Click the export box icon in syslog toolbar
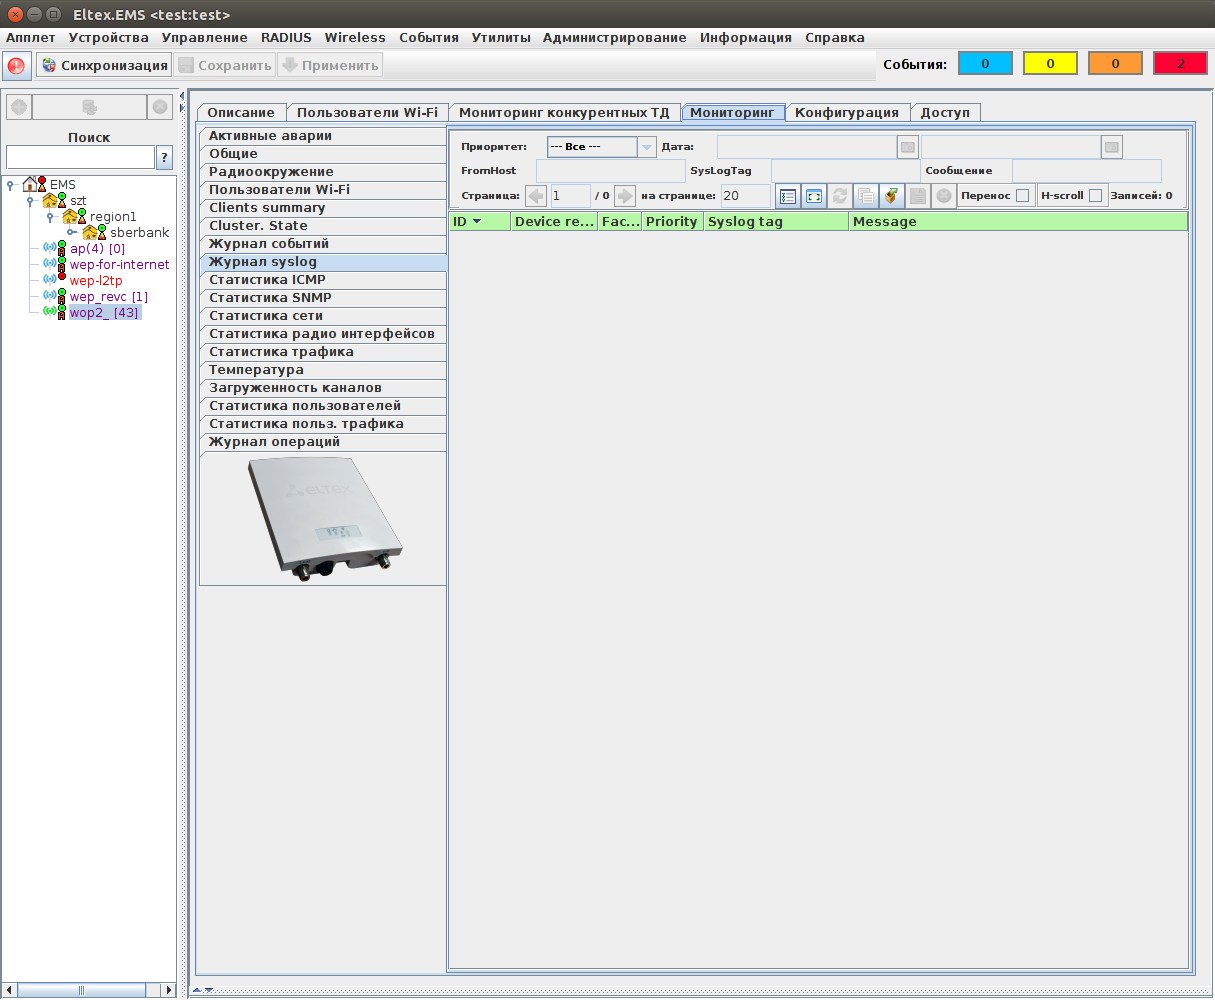1215x1000 pixels. 892,196
